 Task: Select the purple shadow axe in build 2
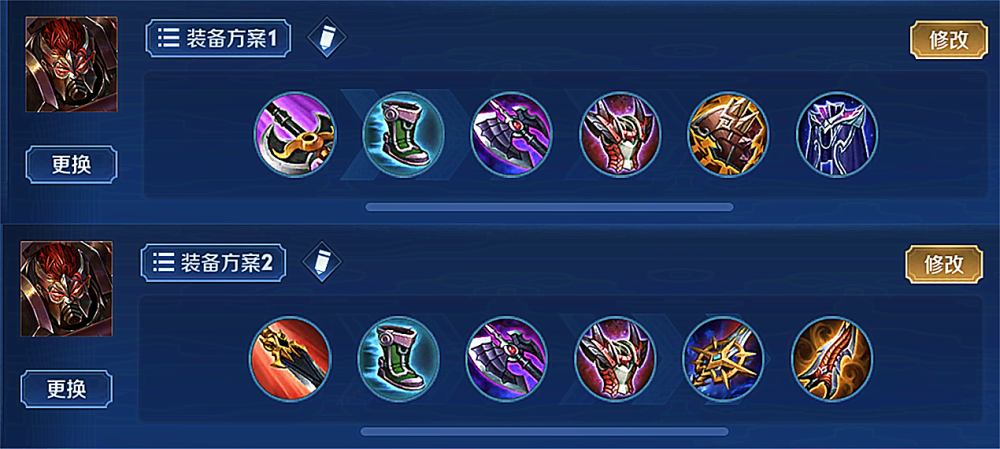point(507,359)
